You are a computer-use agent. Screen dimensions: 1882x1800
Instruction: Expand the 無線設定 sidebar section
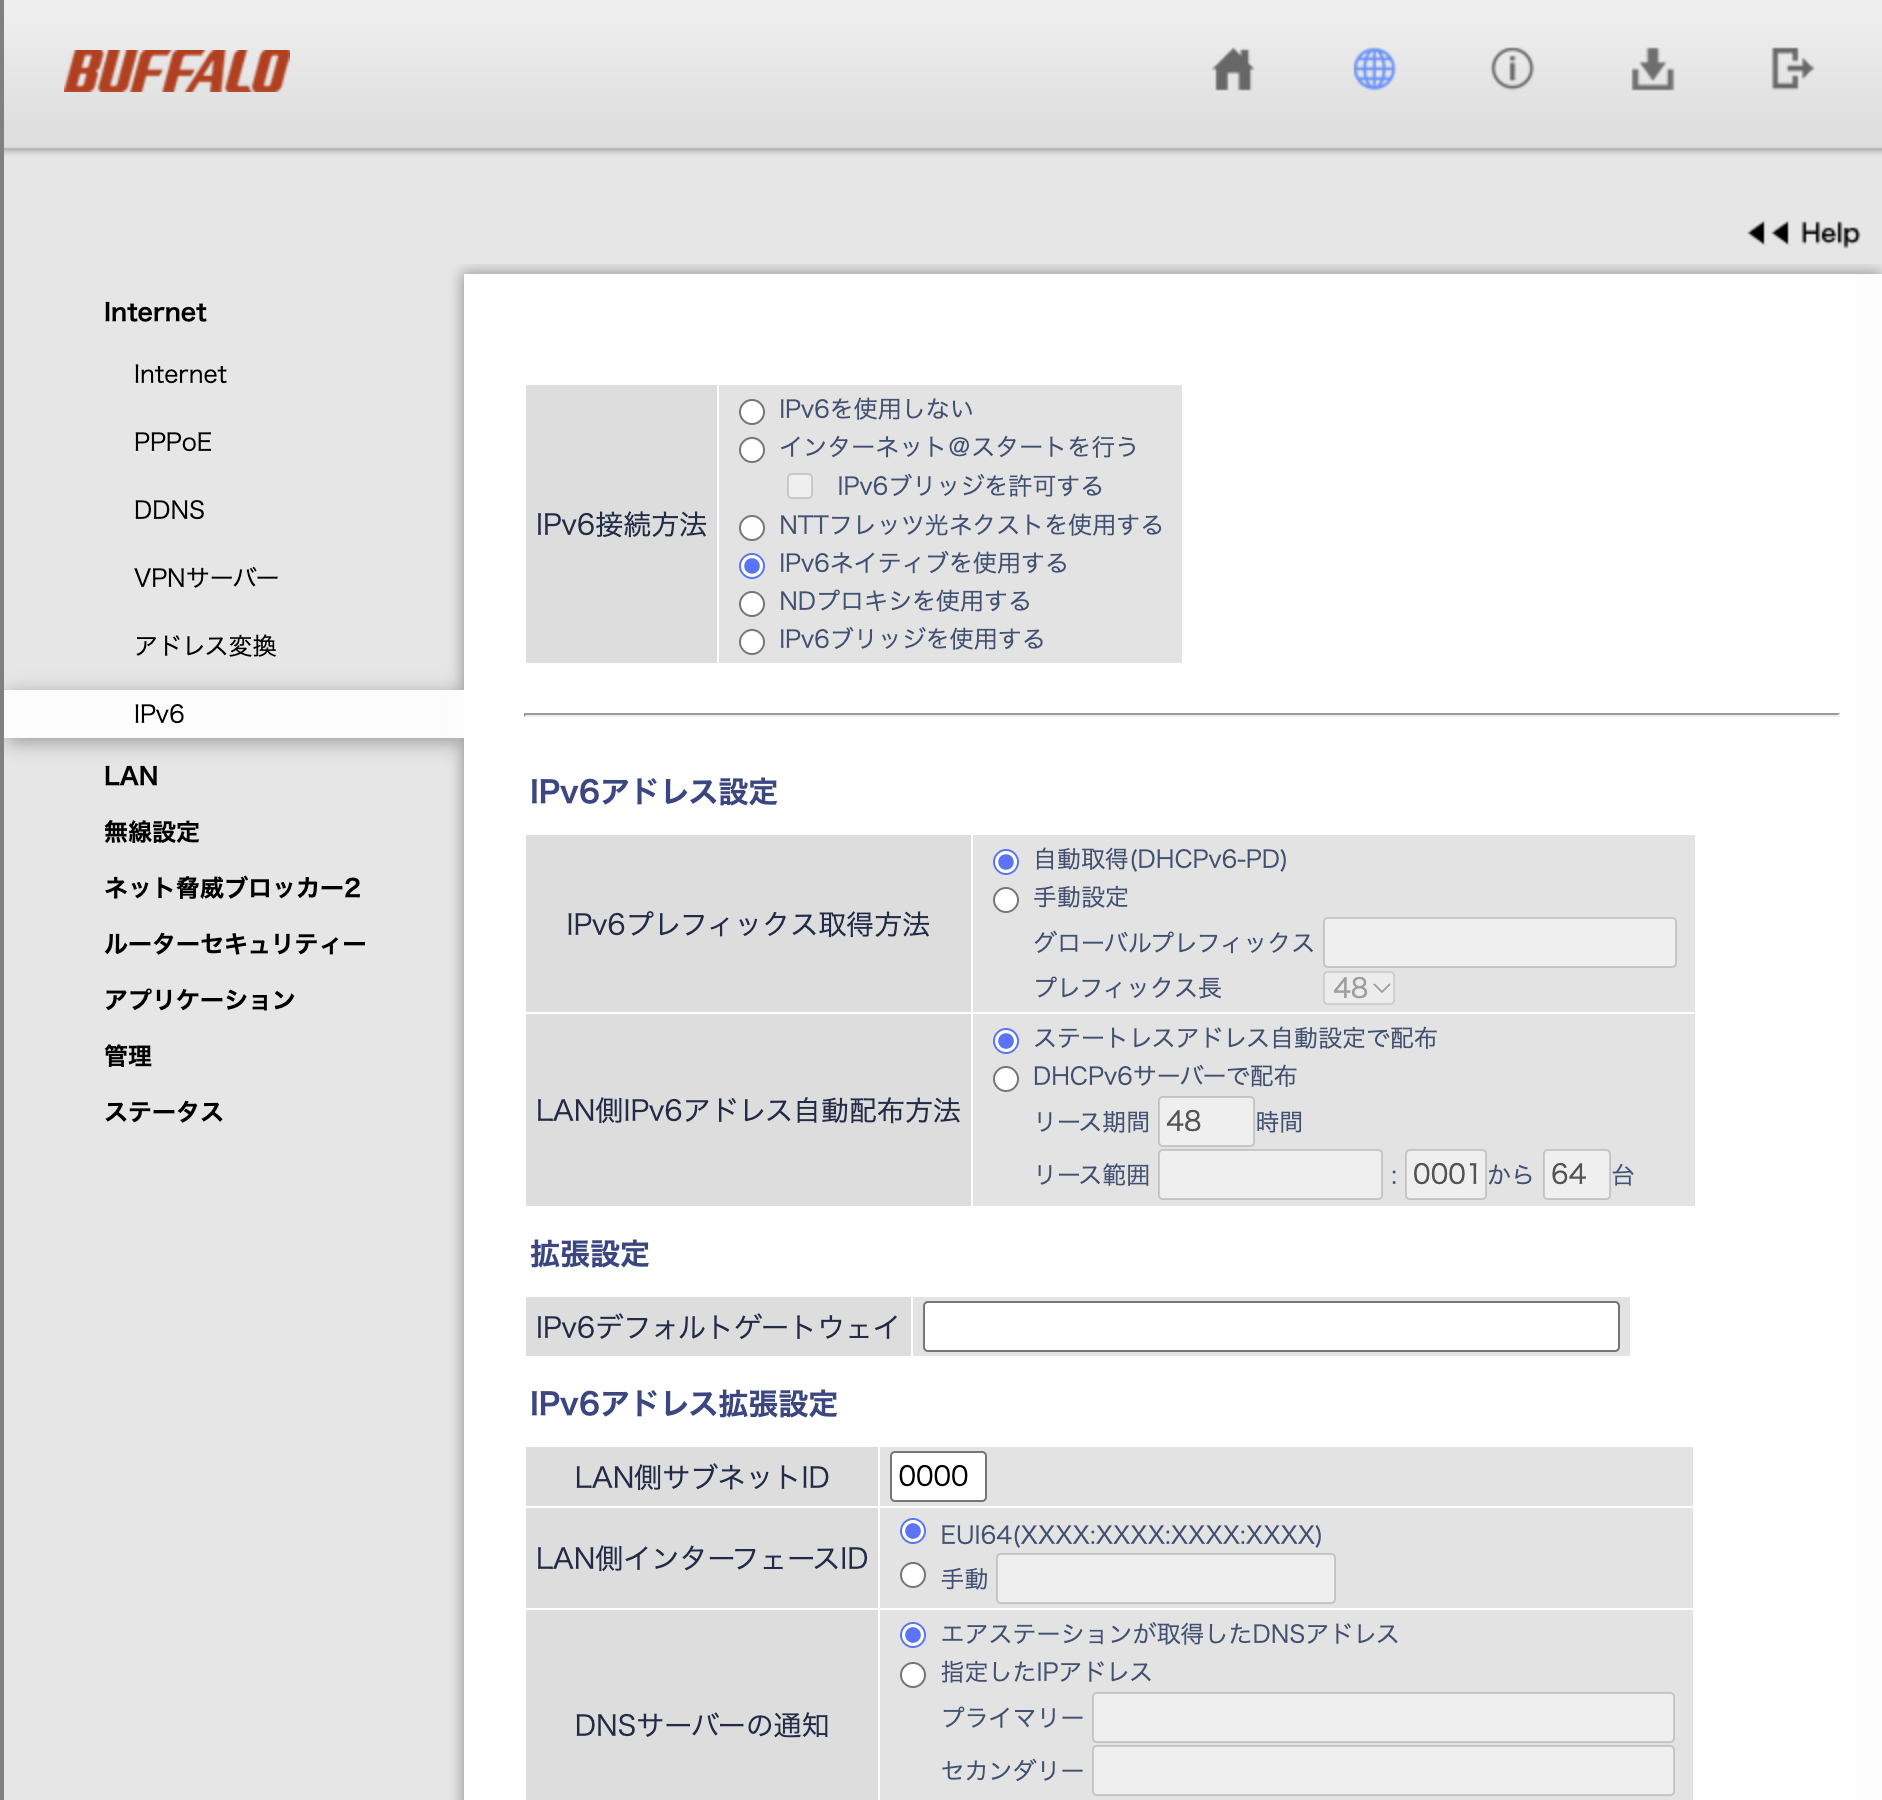[152, 832]
